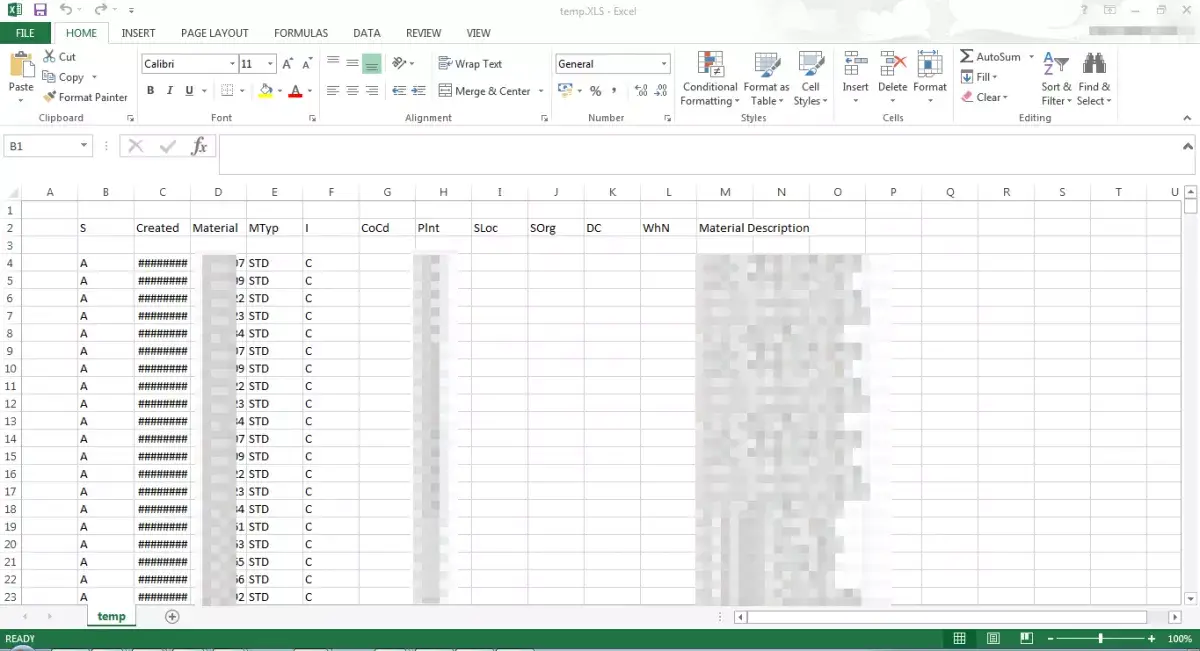The width and height of the screenshot is (1200, 651).
Task: Switch to Normal view in status bar
Action: tap(959, 639)
